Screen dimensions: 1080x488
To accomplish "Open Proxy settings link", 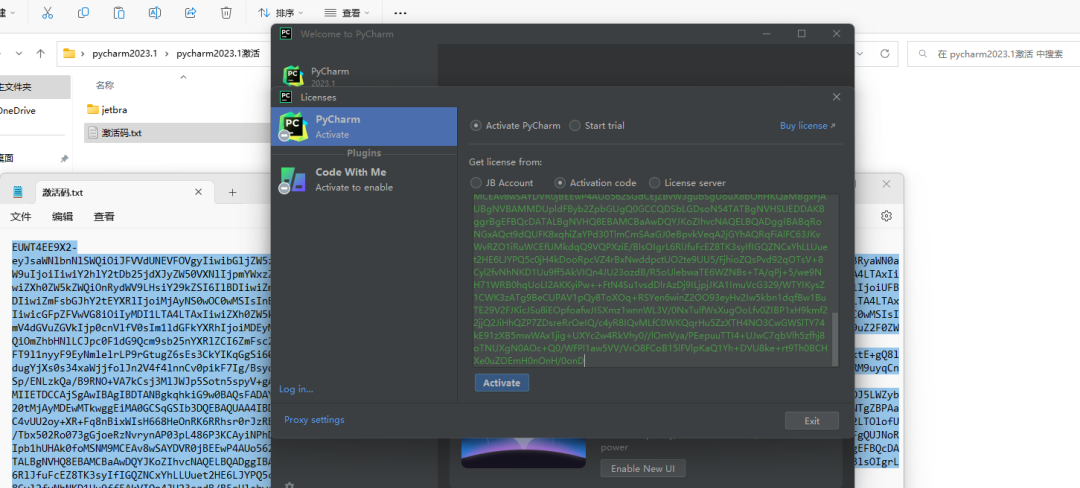I will coord(314,420).
